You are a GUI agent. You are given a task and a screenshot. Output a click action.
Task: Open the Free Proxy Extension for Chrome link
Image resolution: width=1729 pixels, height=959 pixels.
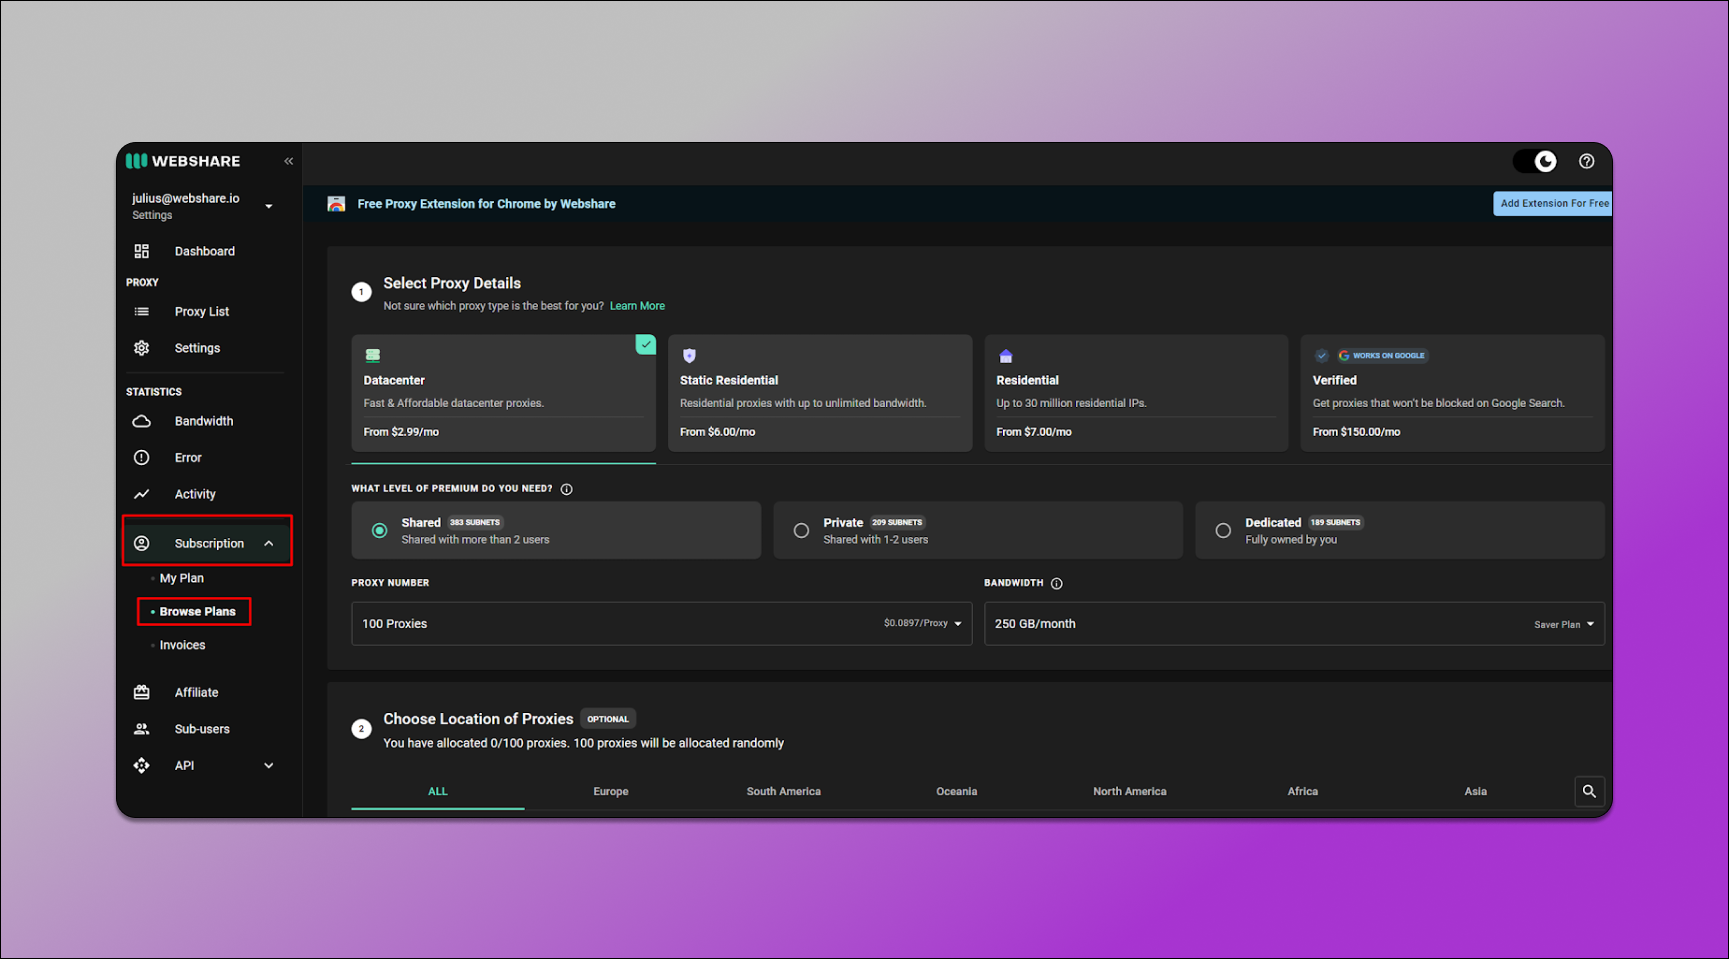tap(487, 204)
